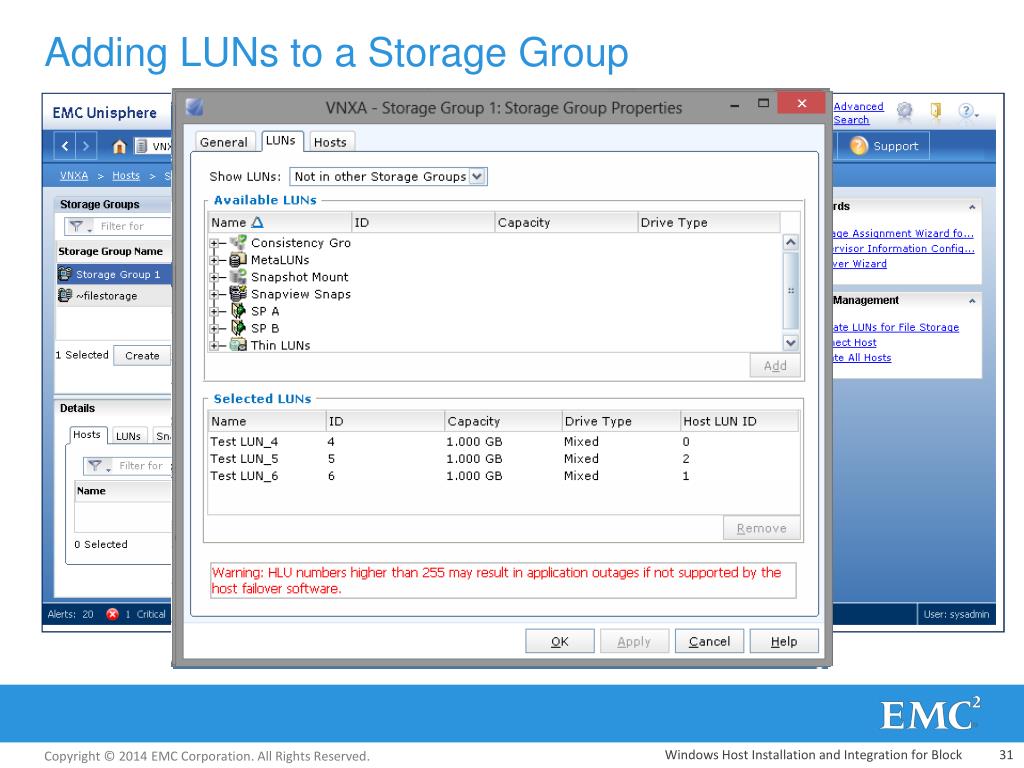Collapse the Wizards panel chevron
The width and height of the screenshot is (1024, 768).
(972, 206)
